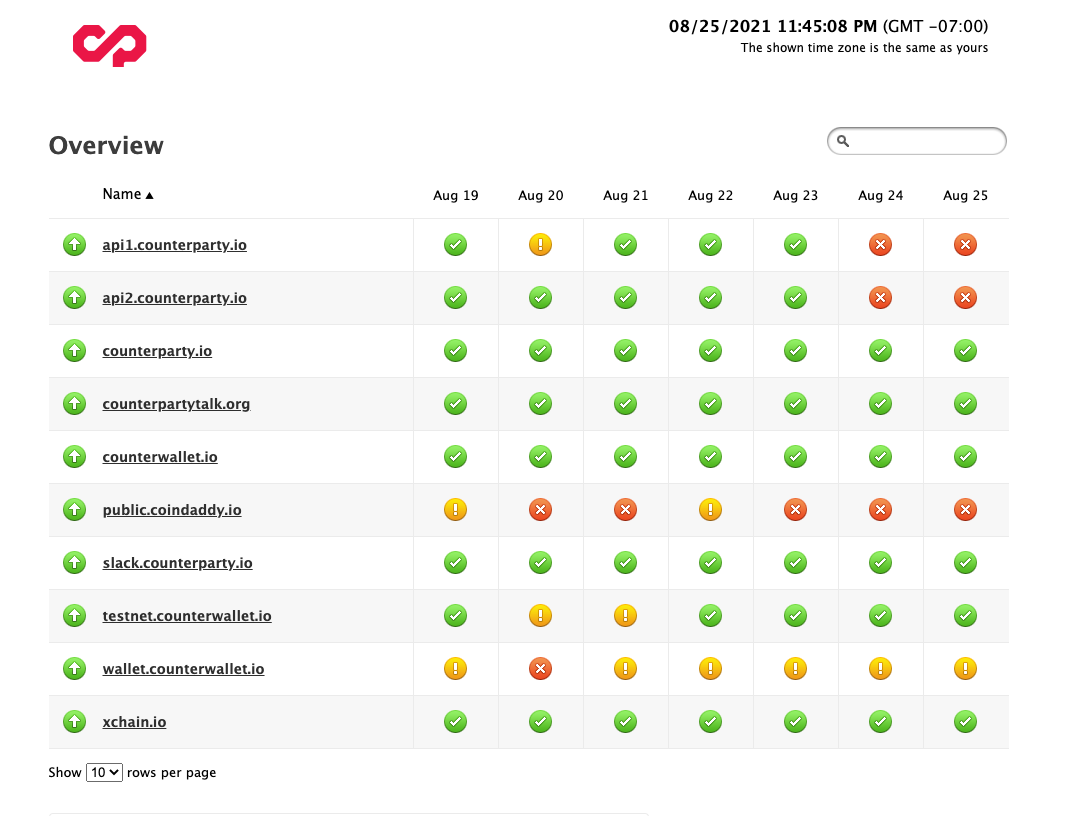Click the up-arrow status icon for public.coindaddy.io
Image resolution: width=1071 pixels, height=816 pixels.
point(74,509)
